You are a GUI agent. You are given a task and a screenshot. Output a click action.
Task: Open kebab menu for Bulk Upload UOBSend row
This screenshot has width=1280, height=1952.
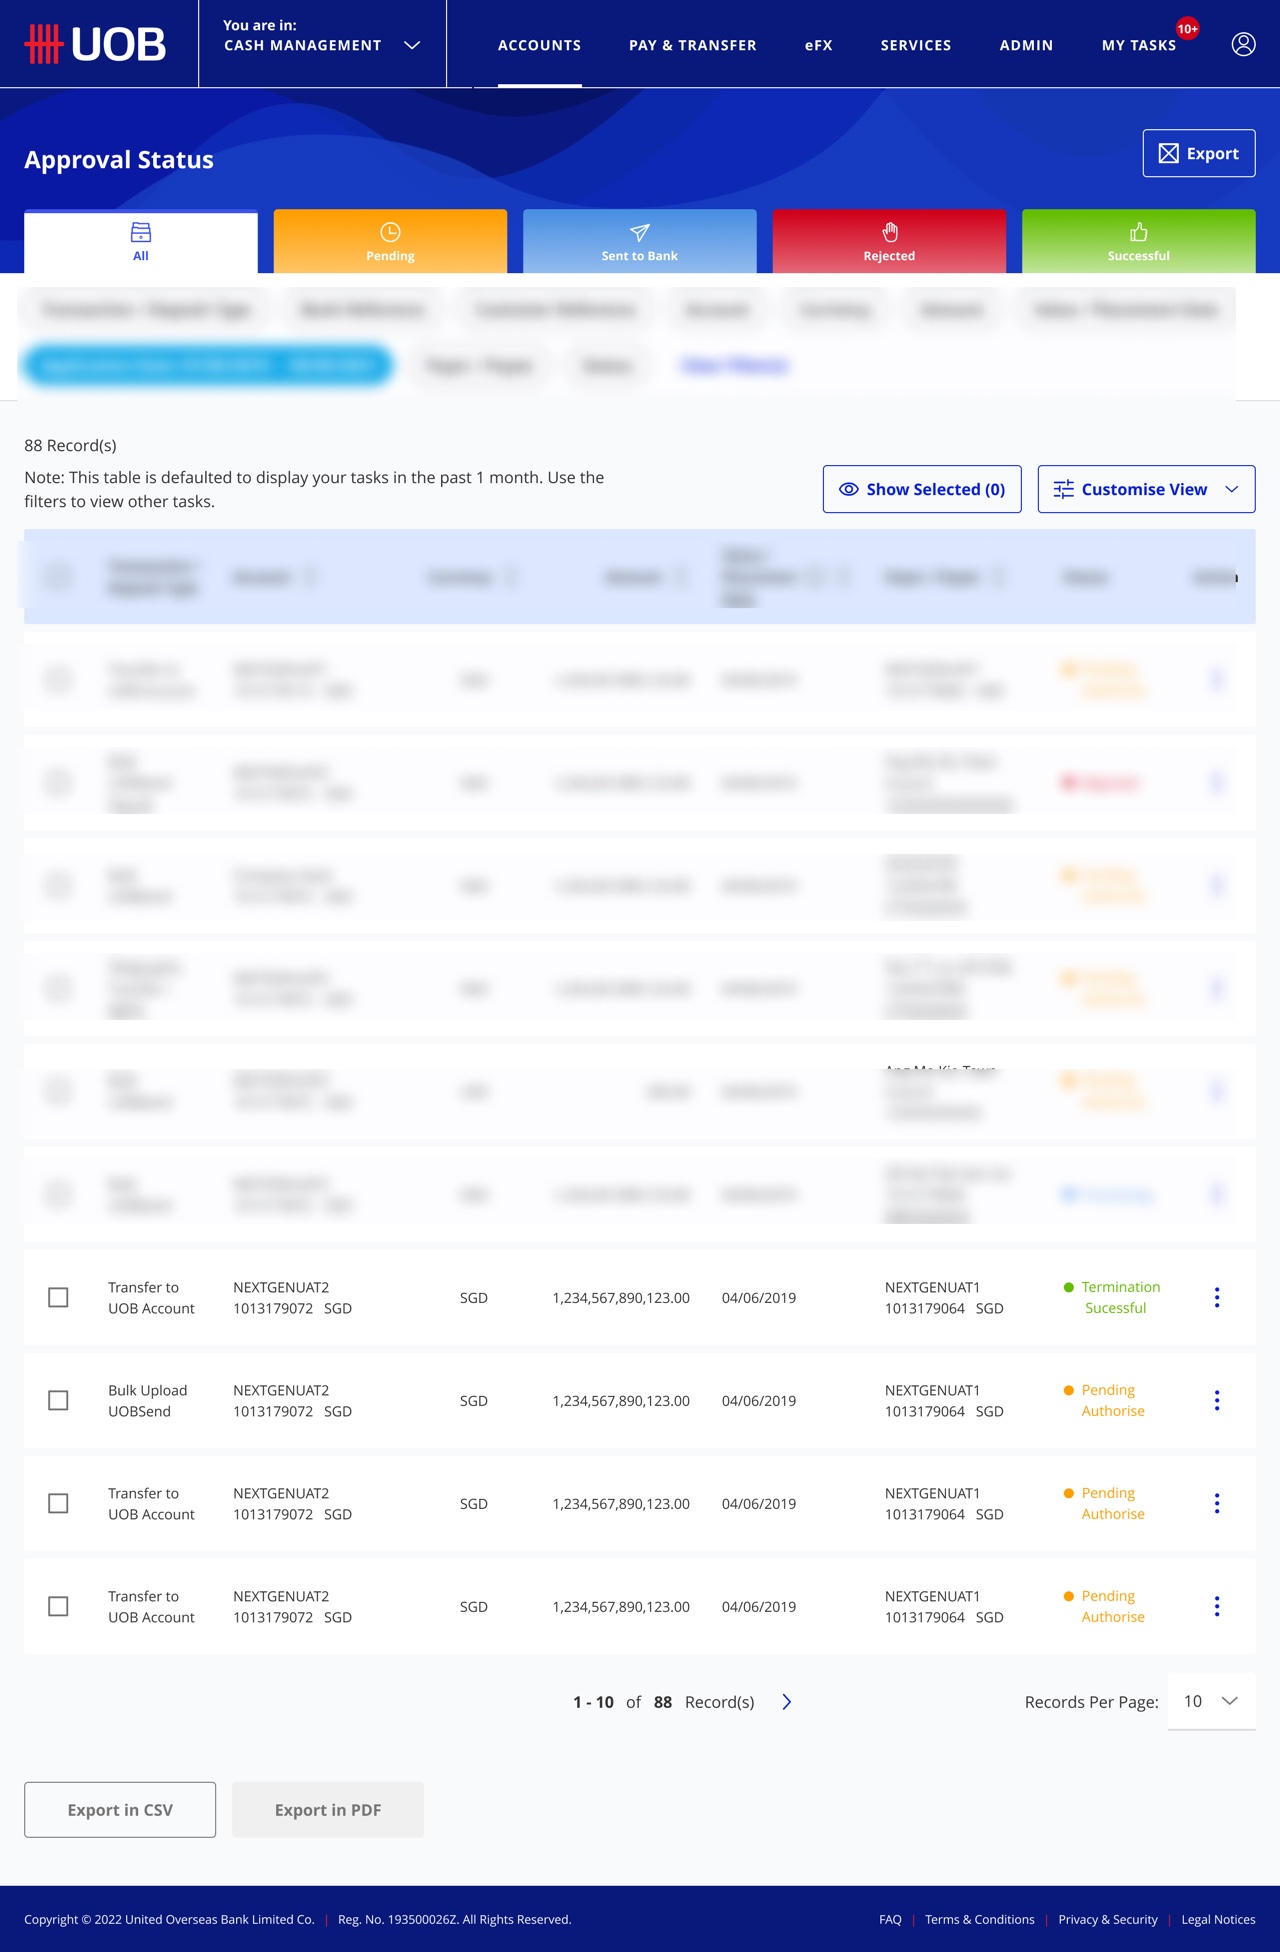(1216, 1400)
